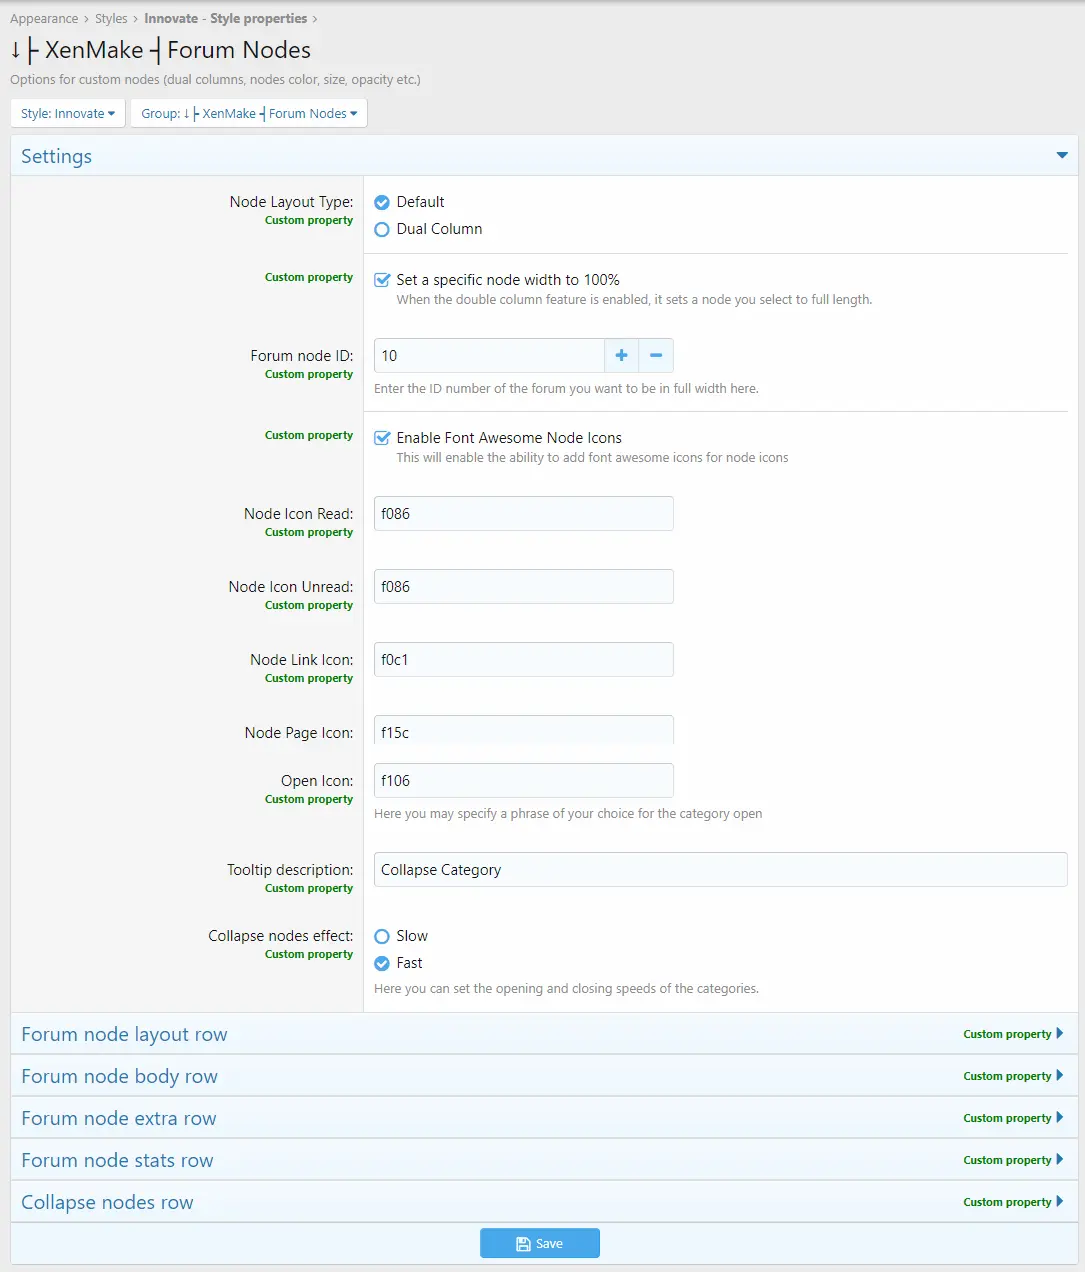Toggle Enable Font Awesome Node Icons
Image resolution: width=1085 pixels, height=1272 pixels.
(382, 438)
